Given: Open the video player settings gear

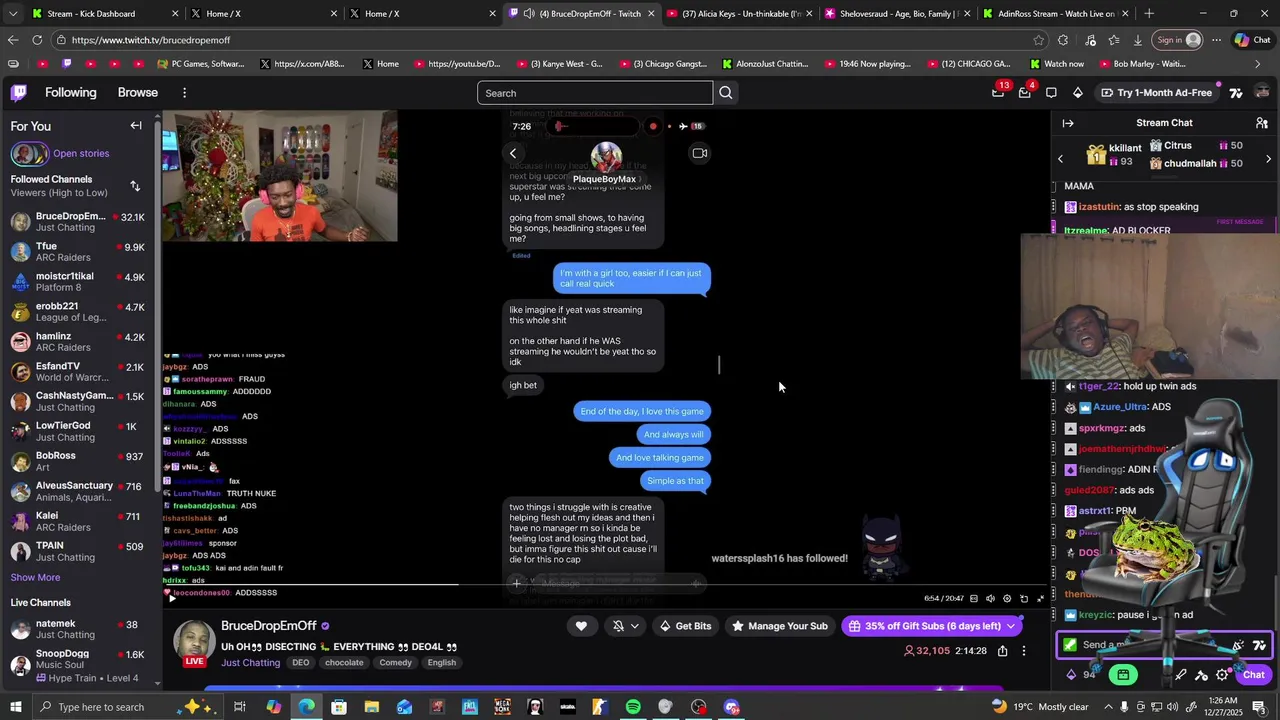Looking at the screenshot, I should pos(1007,599).
